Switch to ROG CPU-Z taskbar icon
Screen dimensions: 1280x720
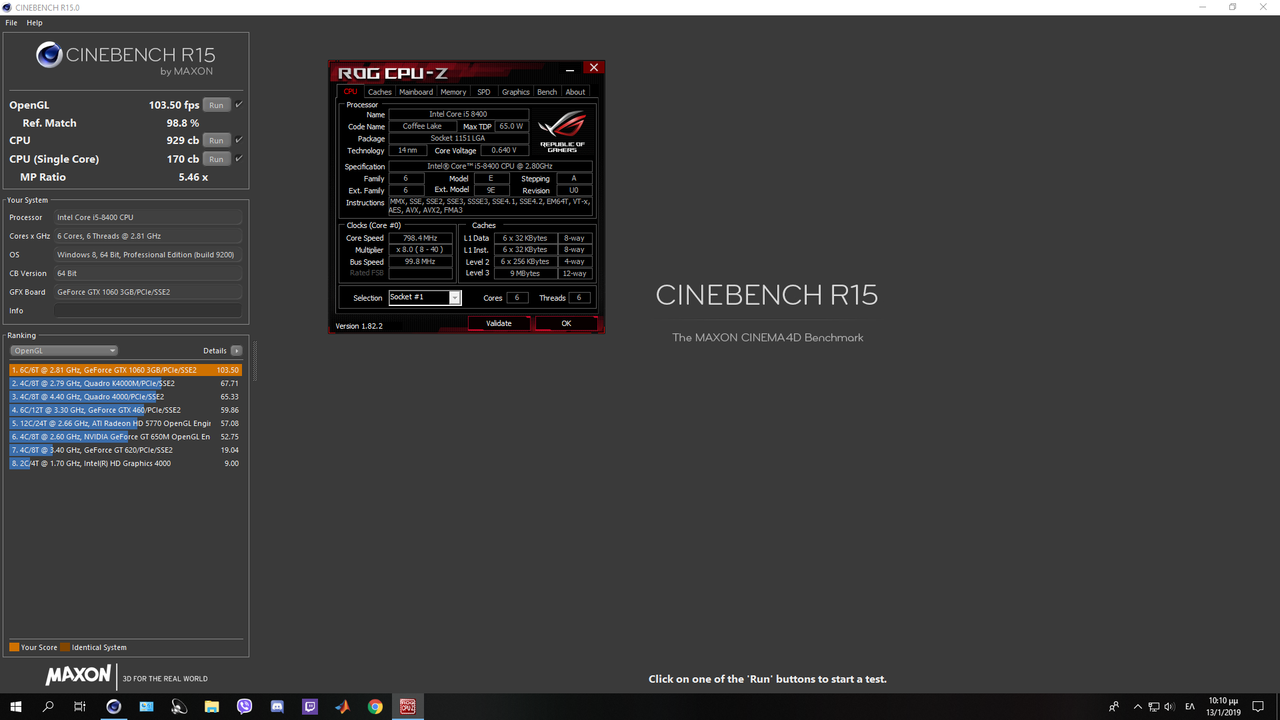tap(407, 707)
